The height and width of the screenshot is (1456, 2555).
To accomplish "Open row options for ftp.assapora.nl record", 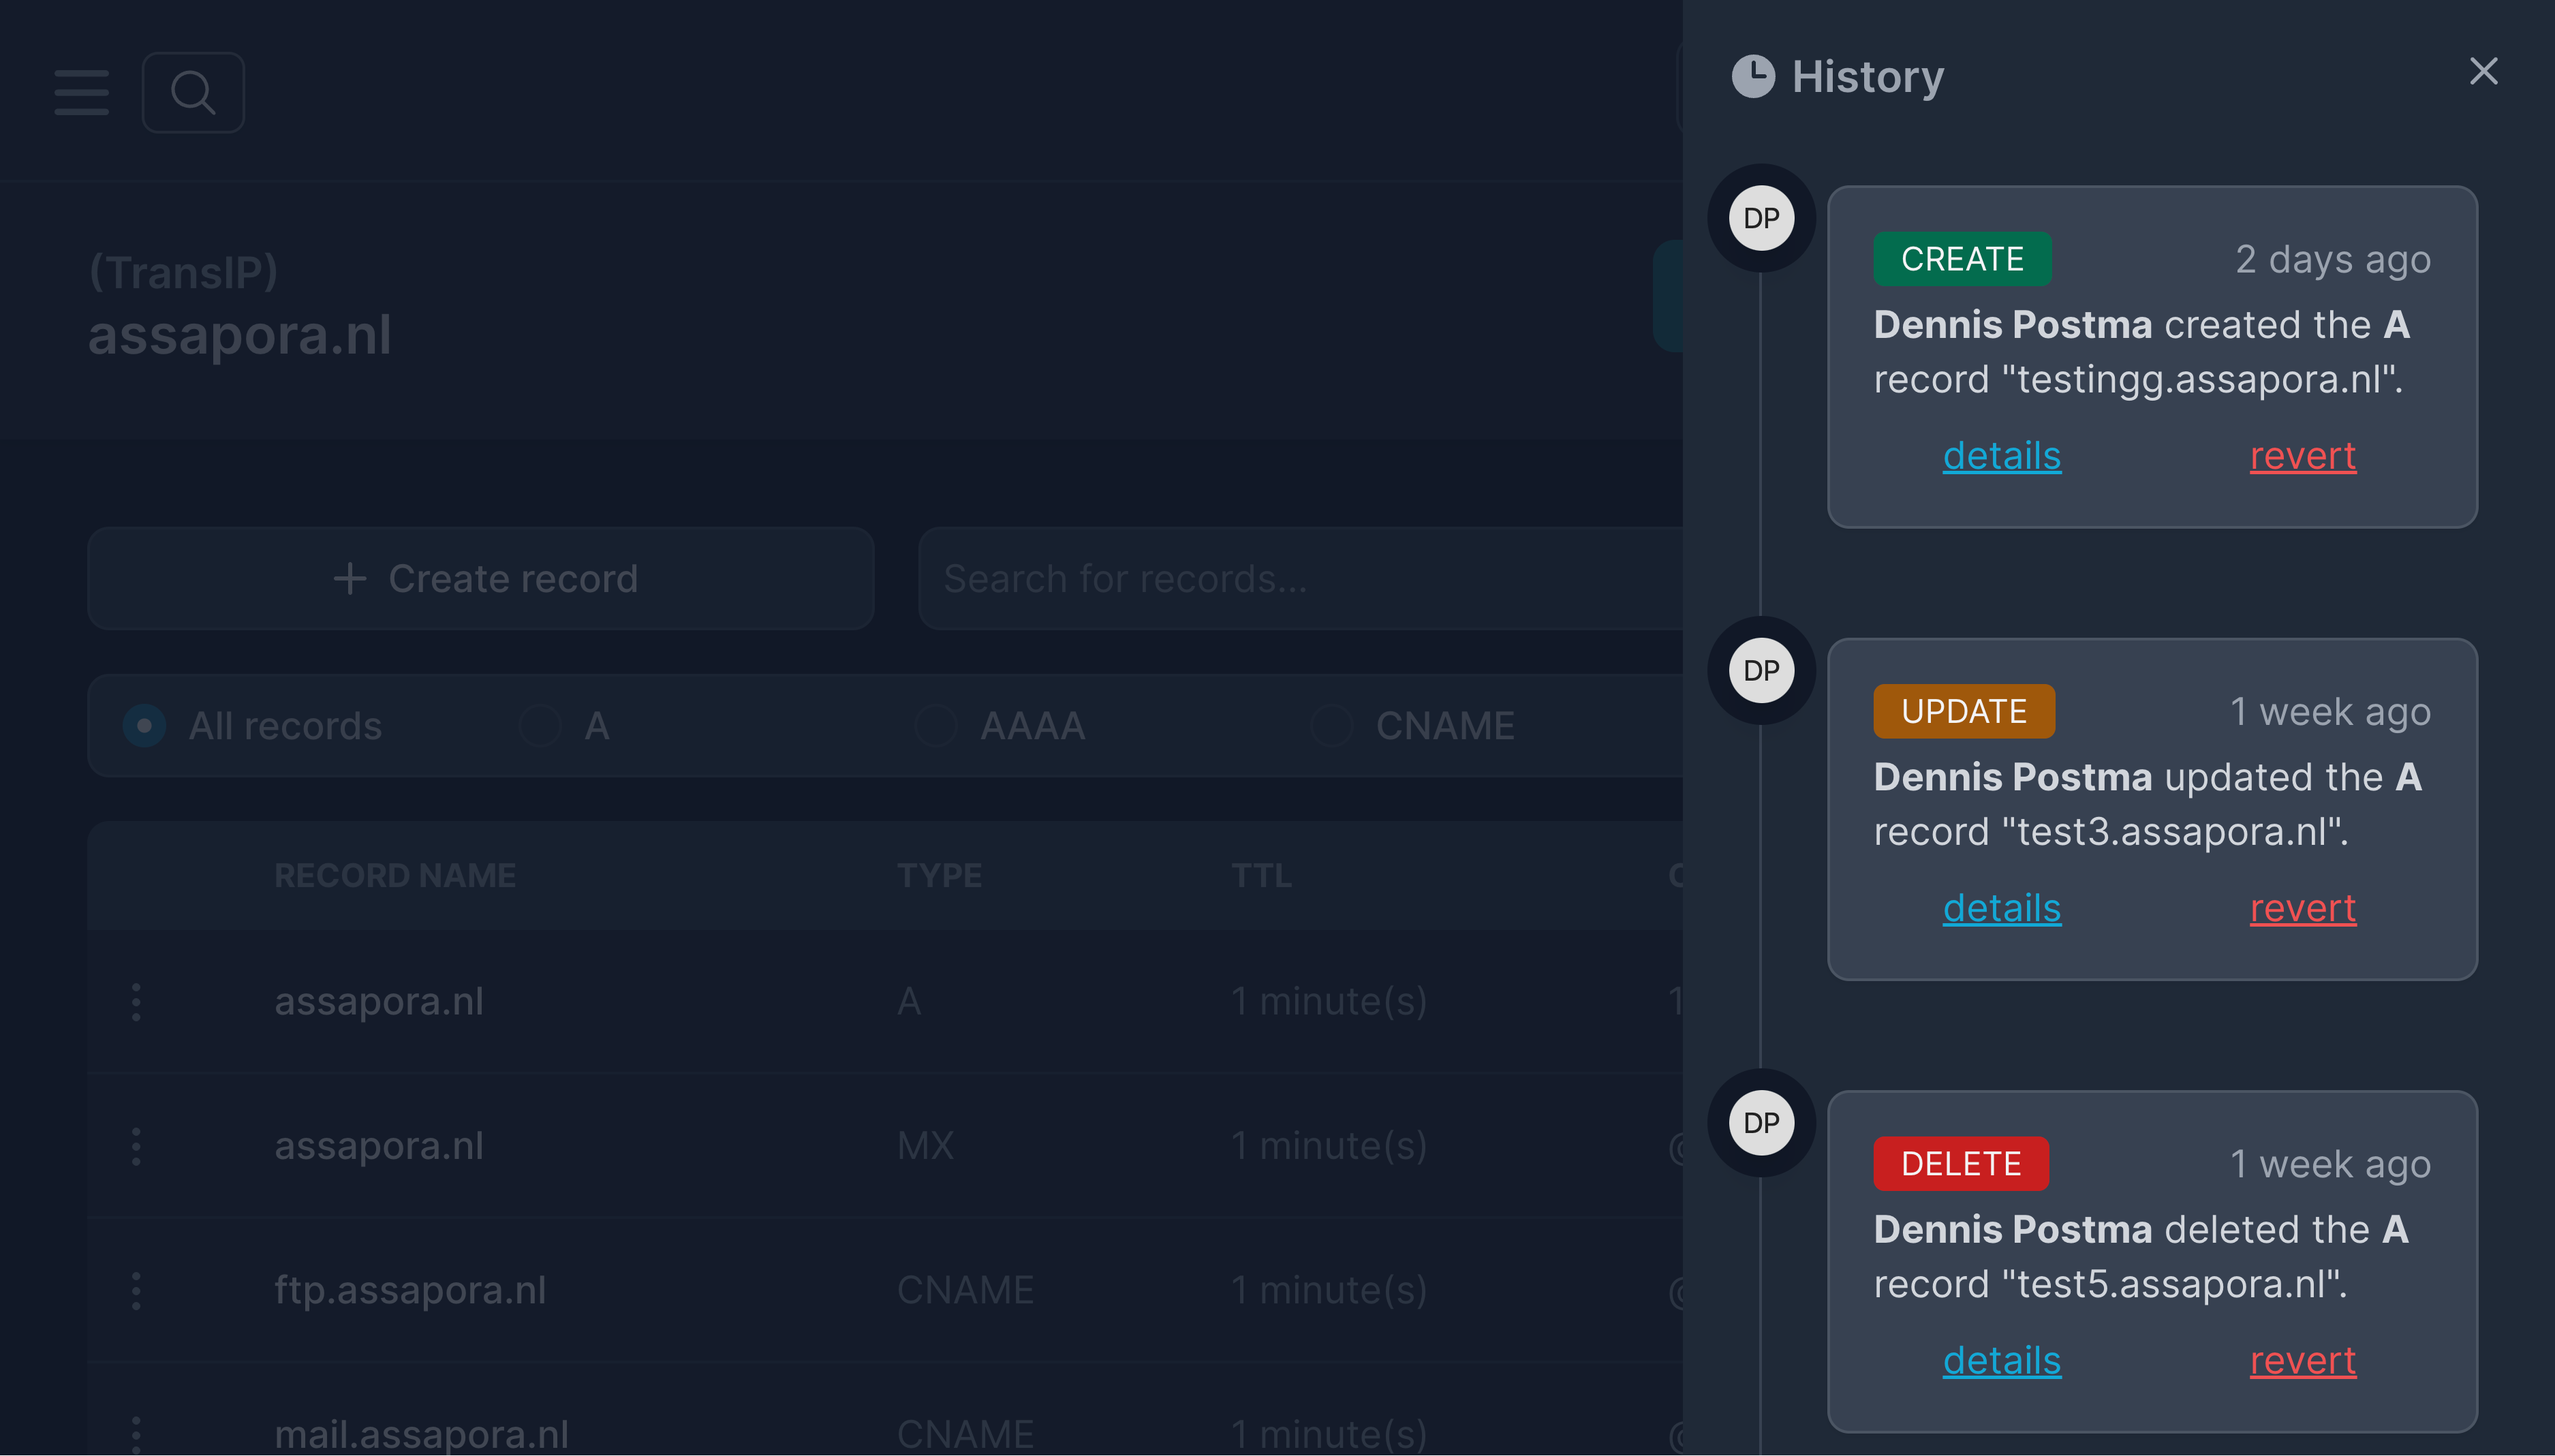I will [x=137, y=1291].
